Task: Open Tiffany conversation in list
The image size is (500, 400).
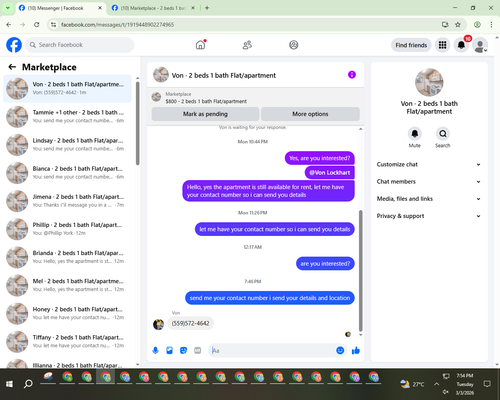Action: (x=67, y=342)
